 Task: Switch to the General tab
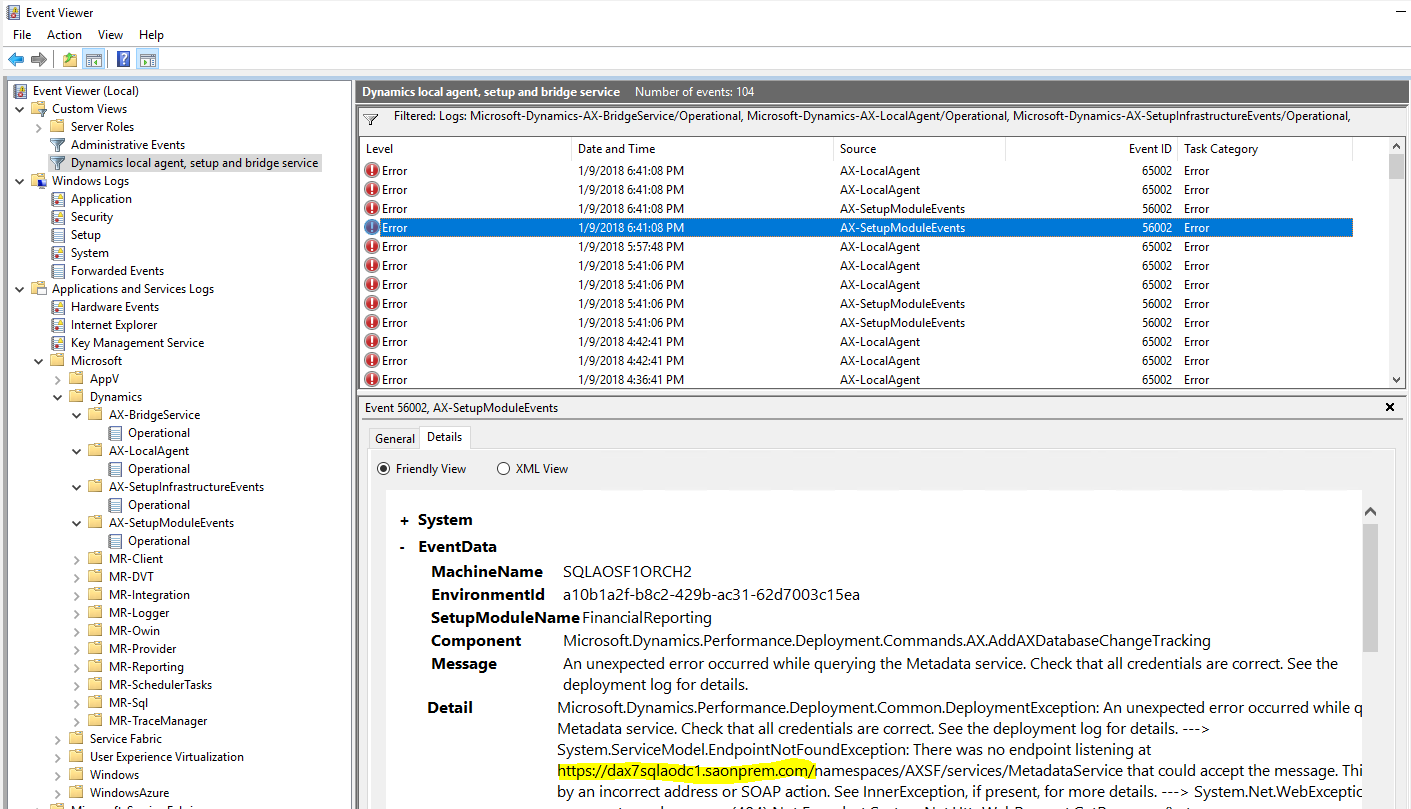pos(394,438)
